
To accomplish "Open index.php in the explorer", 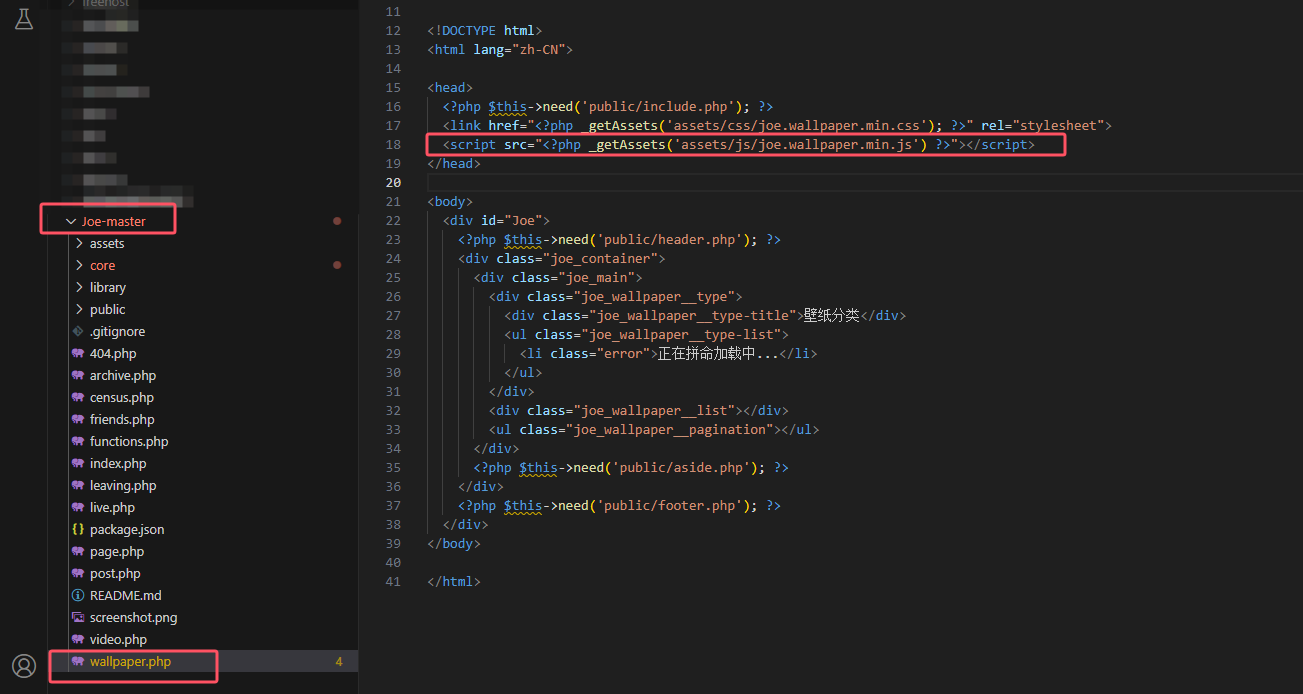I will click(x=118, y=463).
